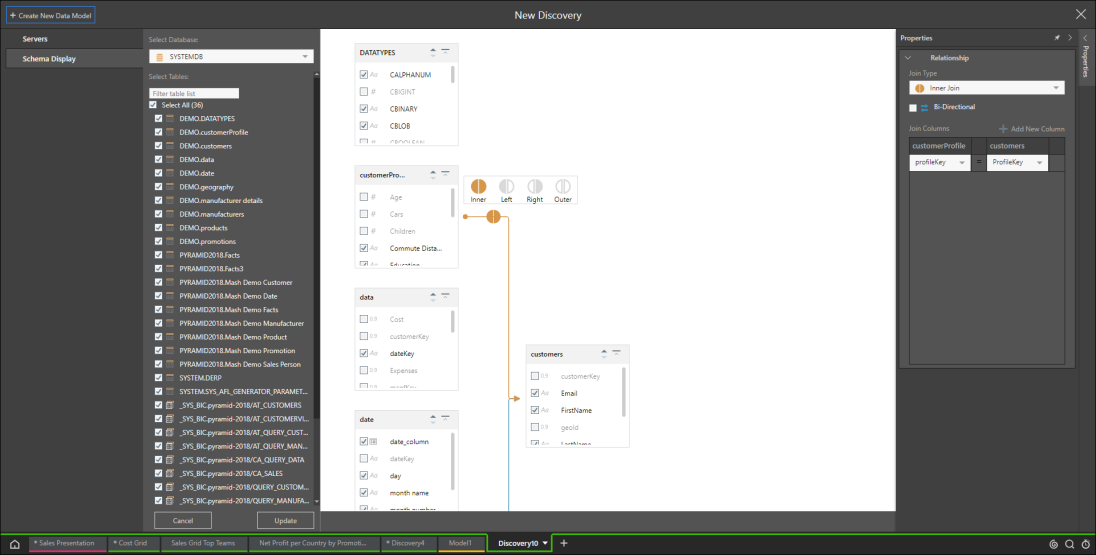Viewport: 1096px width, 555px height.
Task: Collapse the data table card
Action: point(445,296)
